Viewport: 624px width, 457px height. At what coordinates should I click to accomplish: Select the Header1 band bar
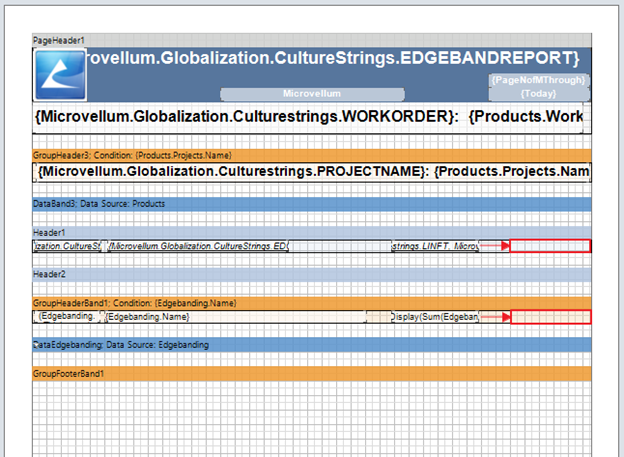pos(312,232)
